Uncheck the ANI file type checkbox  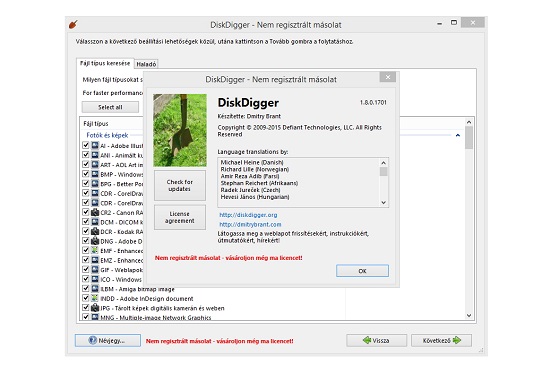(86, 154)
